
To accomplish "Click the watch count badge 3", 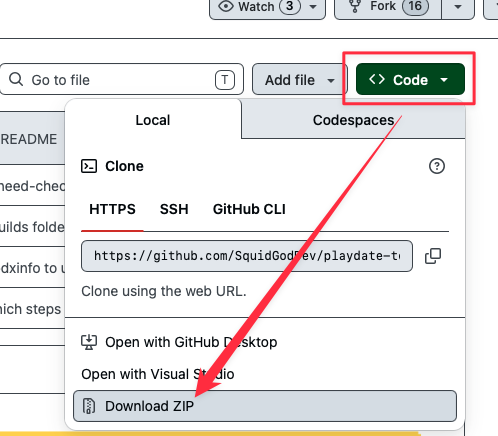I will click(290, 6).
